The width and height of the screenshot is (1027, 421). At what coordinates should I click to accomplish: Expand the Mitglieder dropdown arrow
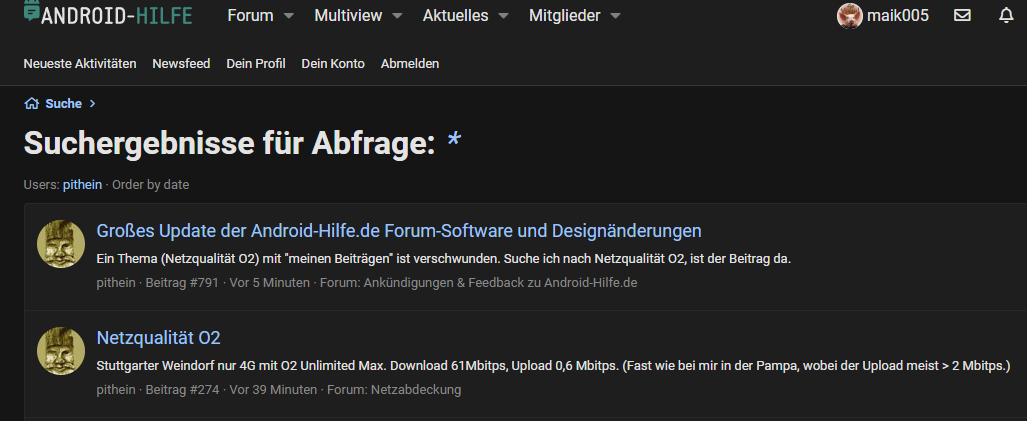coord(614,16)
